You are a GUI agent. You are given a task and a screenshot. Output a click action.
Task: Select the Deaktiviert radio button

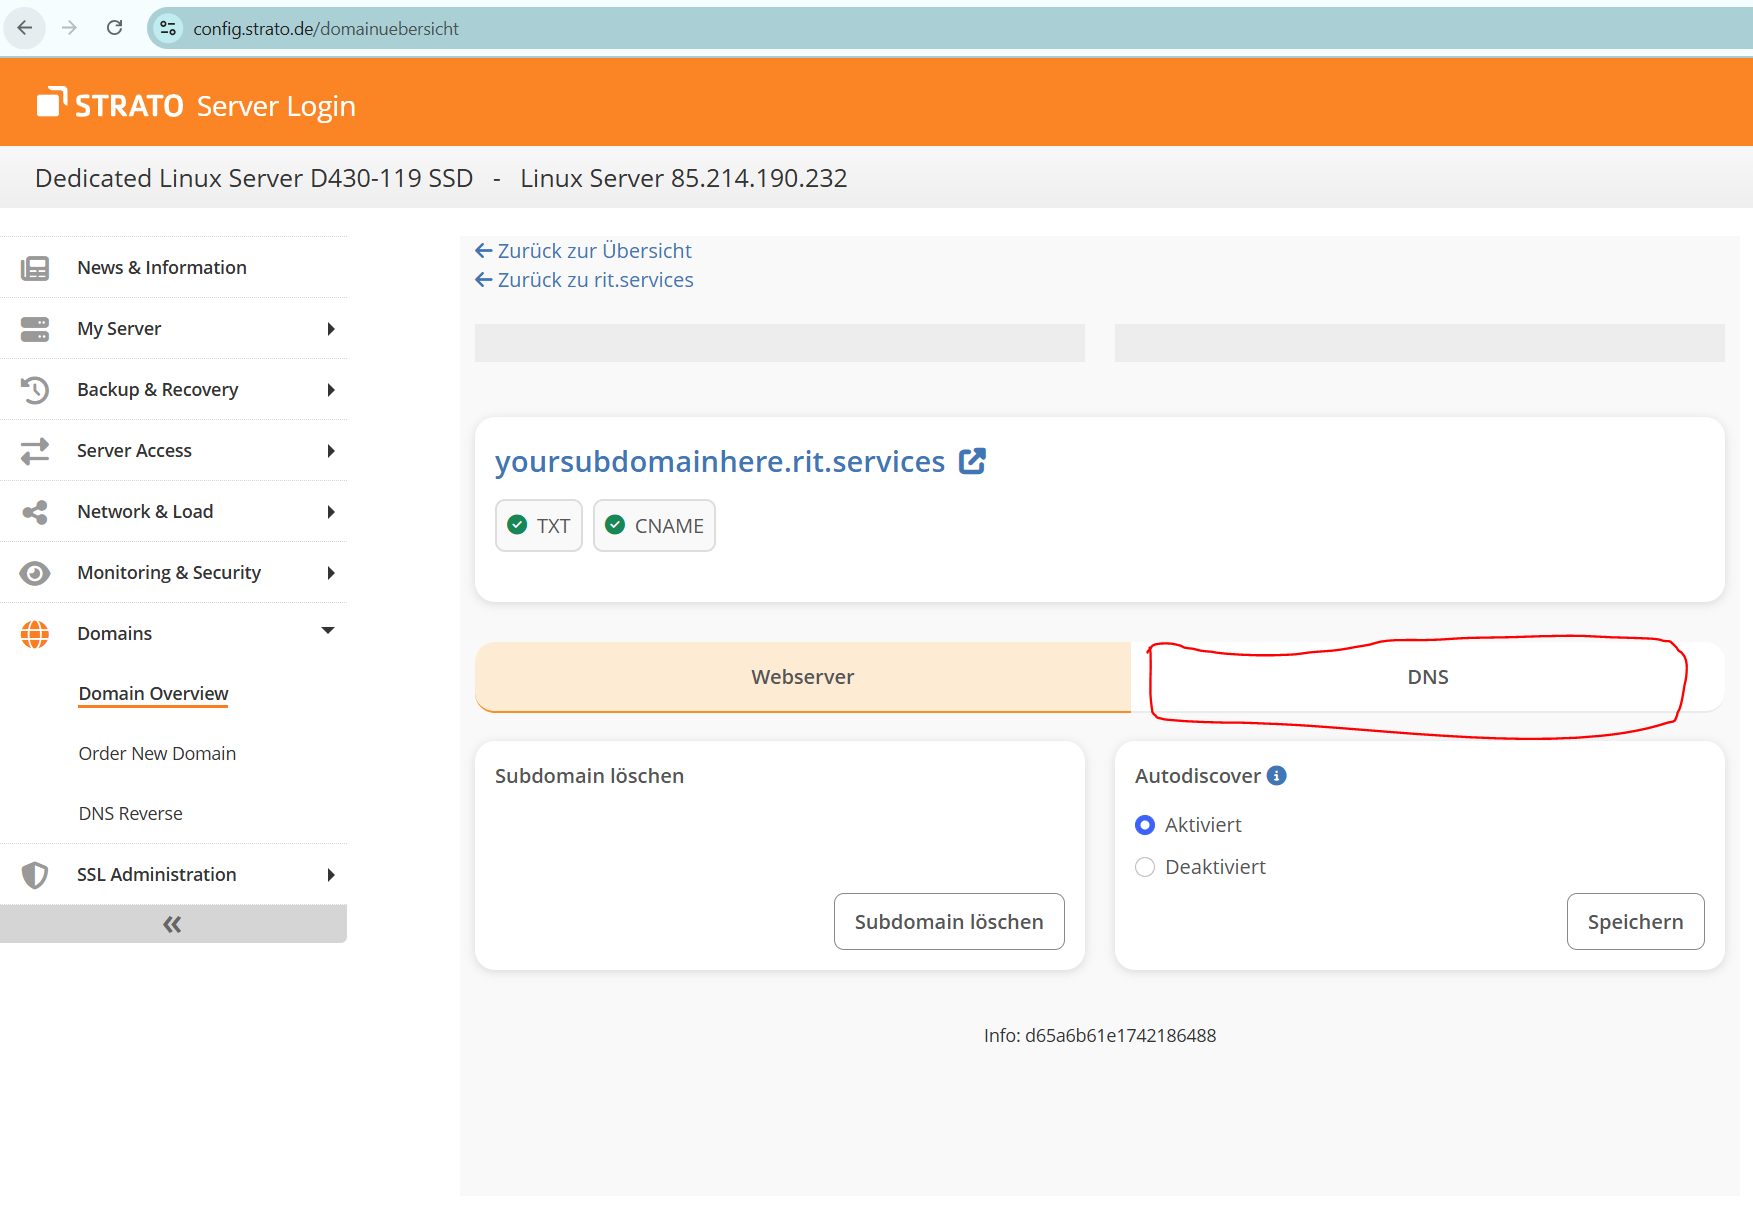(x=1145, y=867)
